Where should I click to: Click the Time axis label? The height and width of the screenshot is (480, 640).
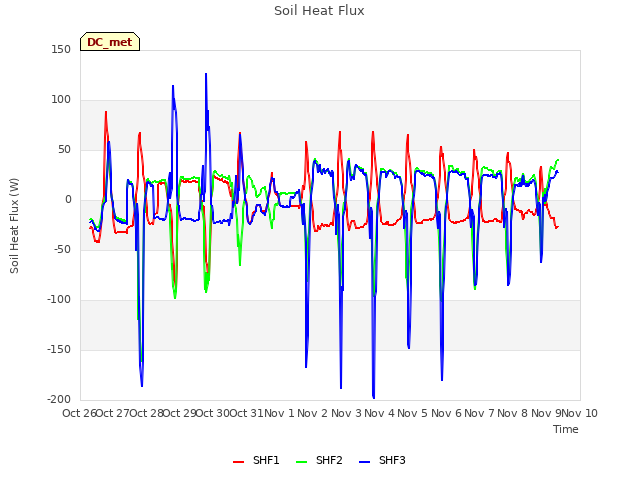coord(566,429)
